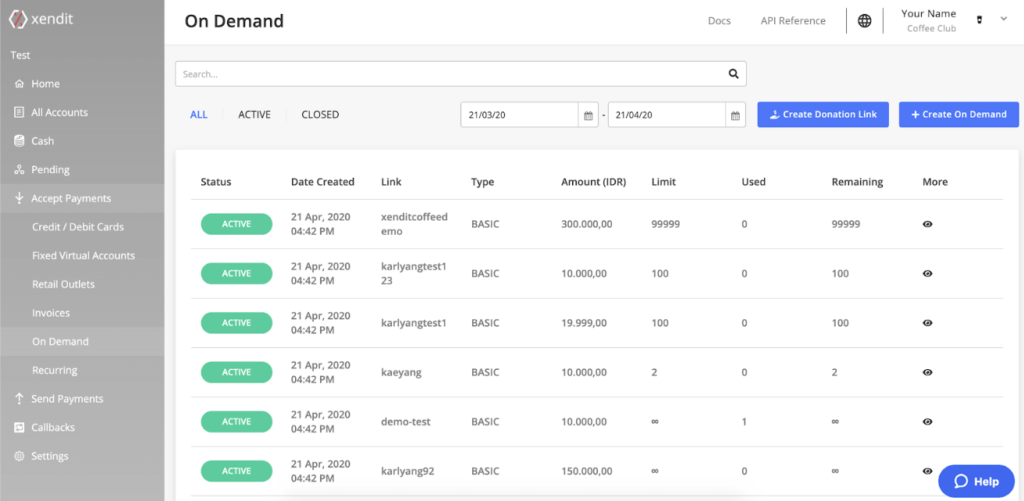Click the Test environment label in sidebar
Viewport: 1024px width, 501px height.
point(20,56)
